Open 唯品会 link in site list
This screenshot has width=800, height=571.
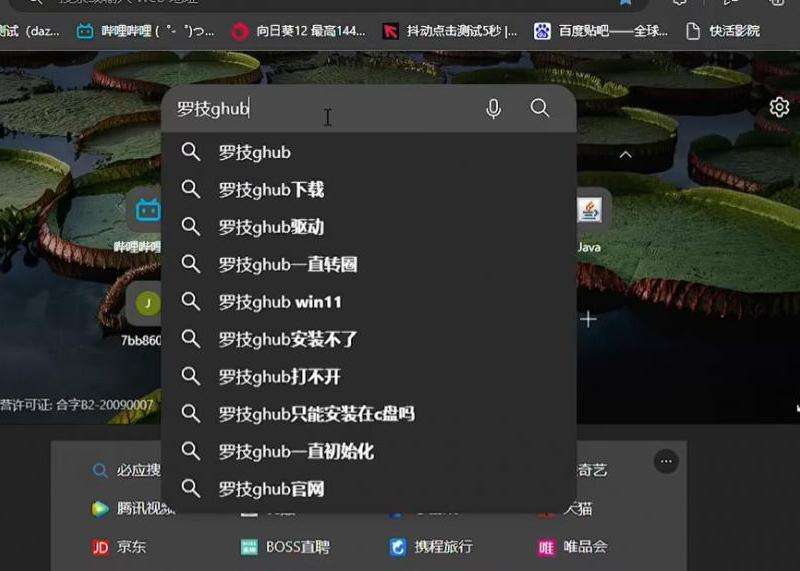(x=572, y=547)
